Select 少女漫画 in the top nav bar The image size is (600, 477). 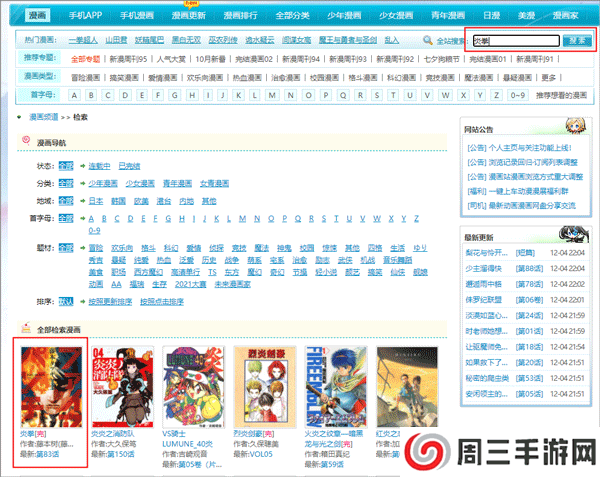(396, 15)
